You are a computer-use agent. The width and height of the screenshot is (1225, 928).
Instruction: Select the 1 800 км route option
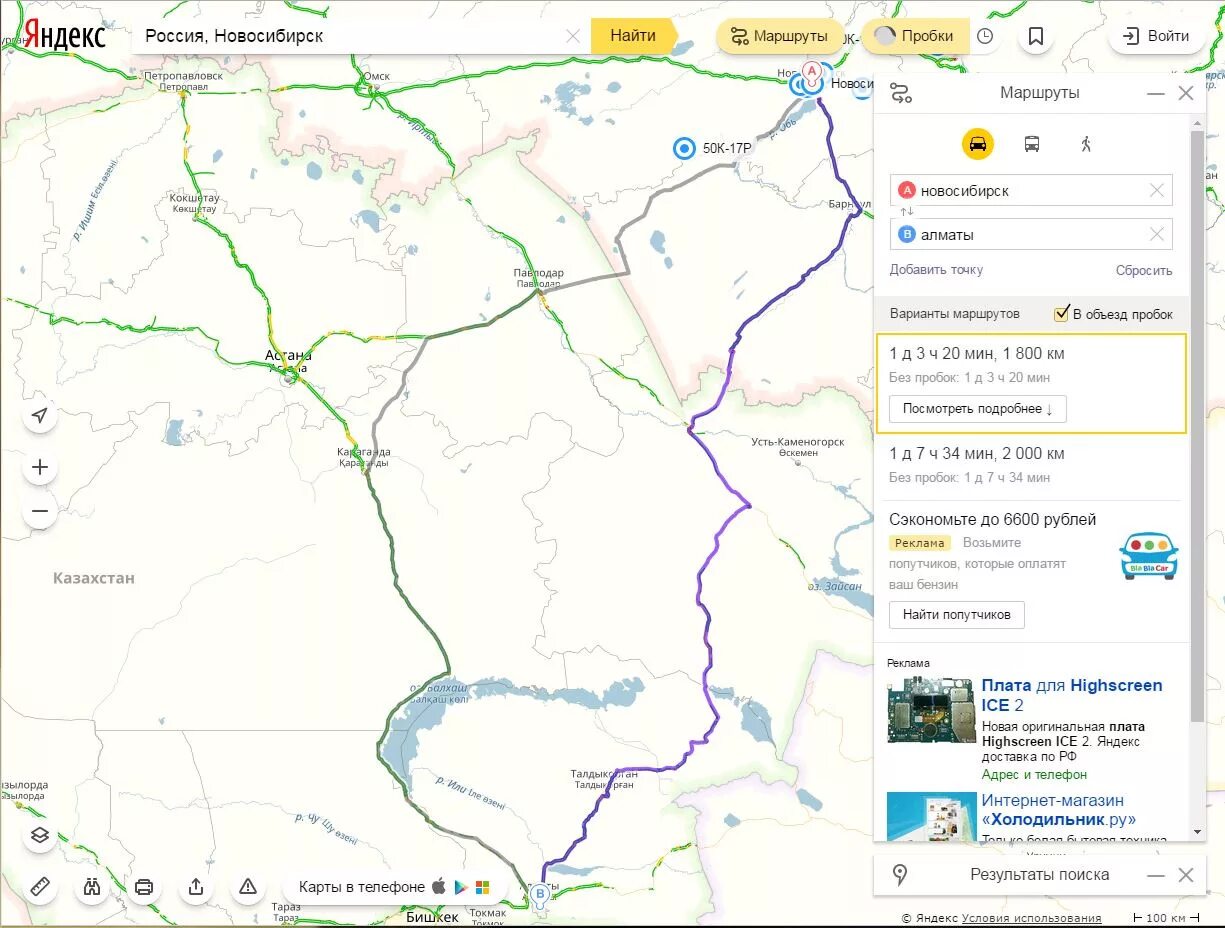coord(1031,383)
